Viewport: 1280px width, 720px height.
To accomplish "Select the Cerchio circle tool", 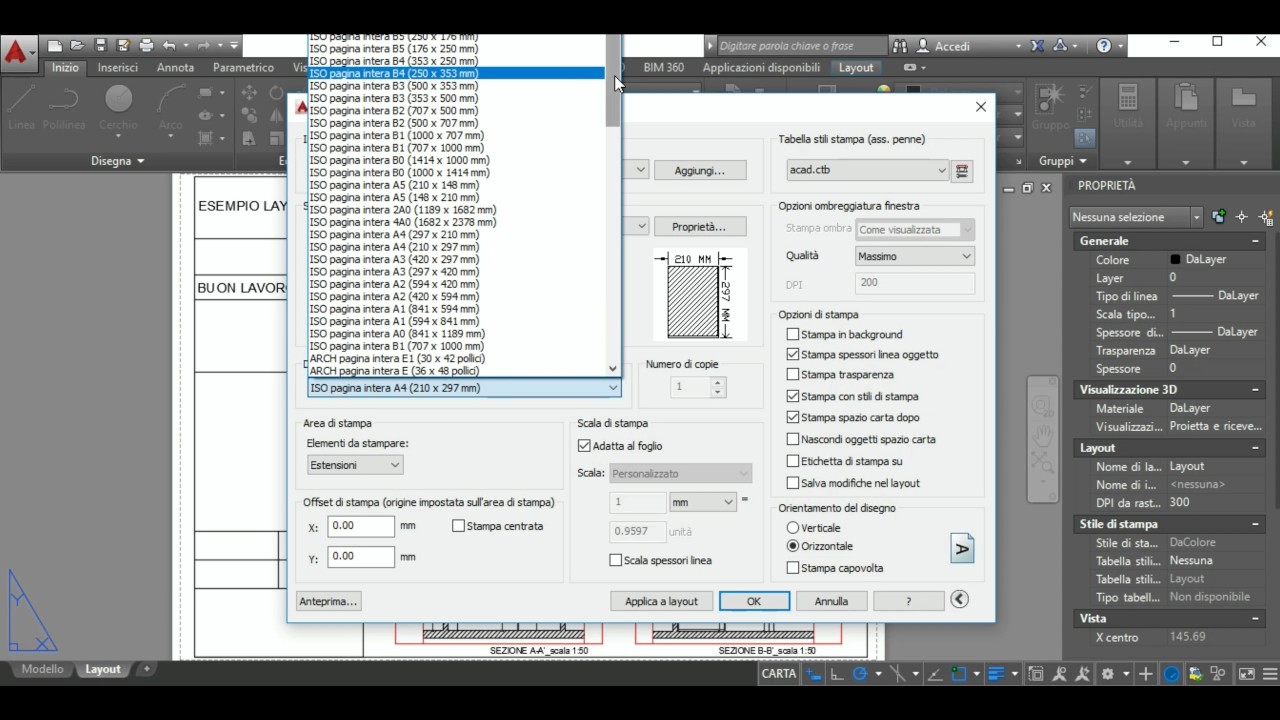I will [118, 108].
